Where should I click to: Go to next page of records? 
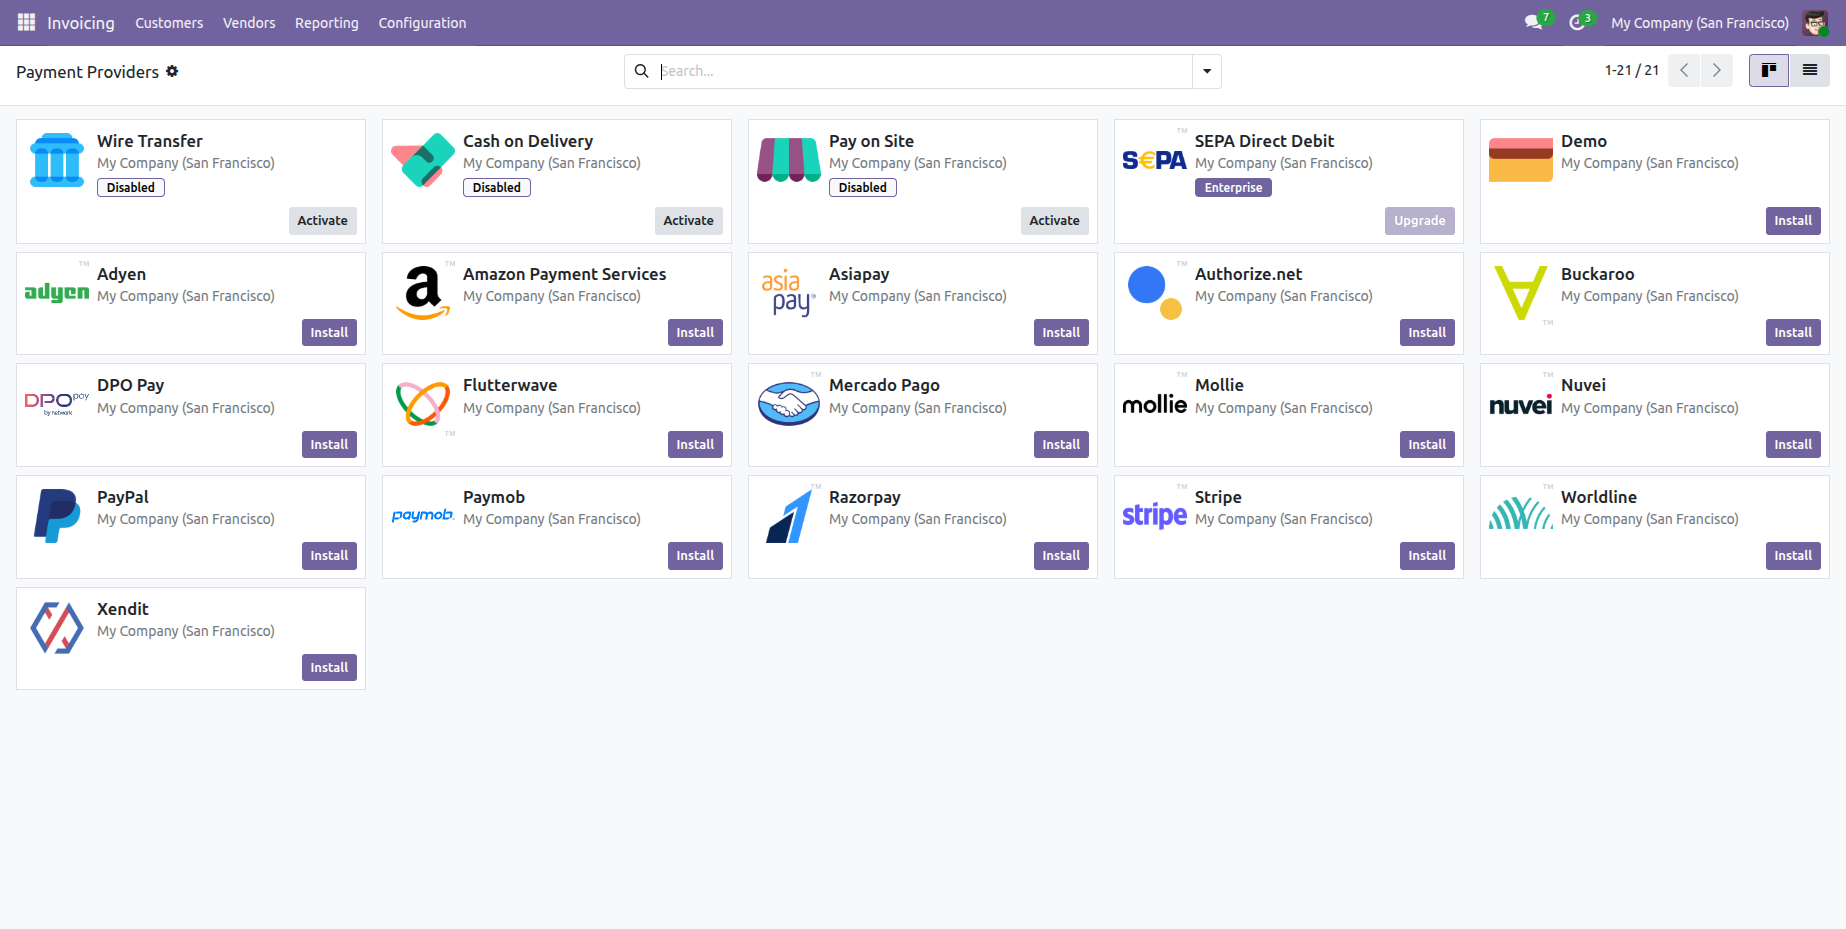pyautogui.click(x=1717, y=70)
